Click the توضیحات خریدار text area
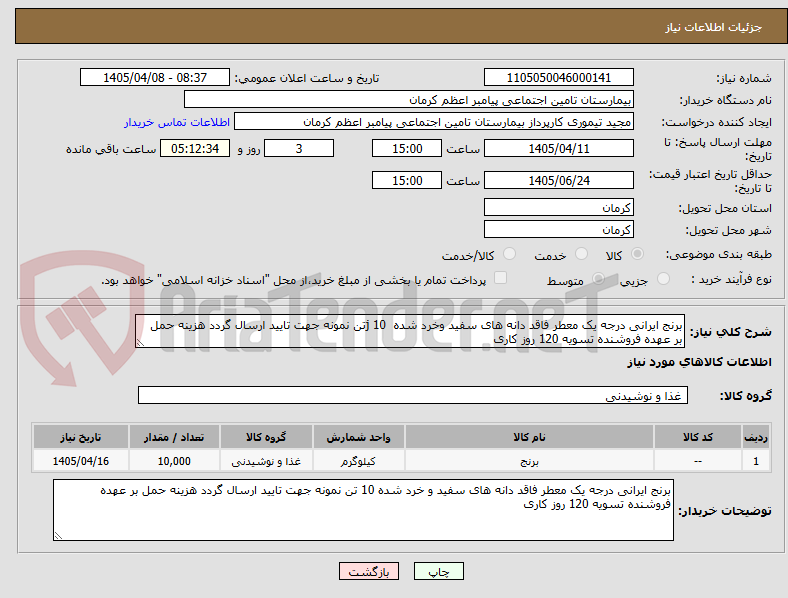Viewport: 788px width, 598px height. (x=363, y=510)
